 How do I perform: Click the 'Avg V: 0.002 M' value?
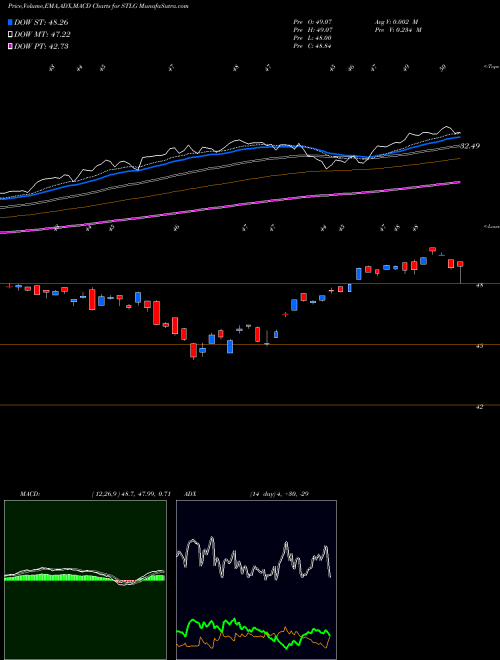[397, 21]
